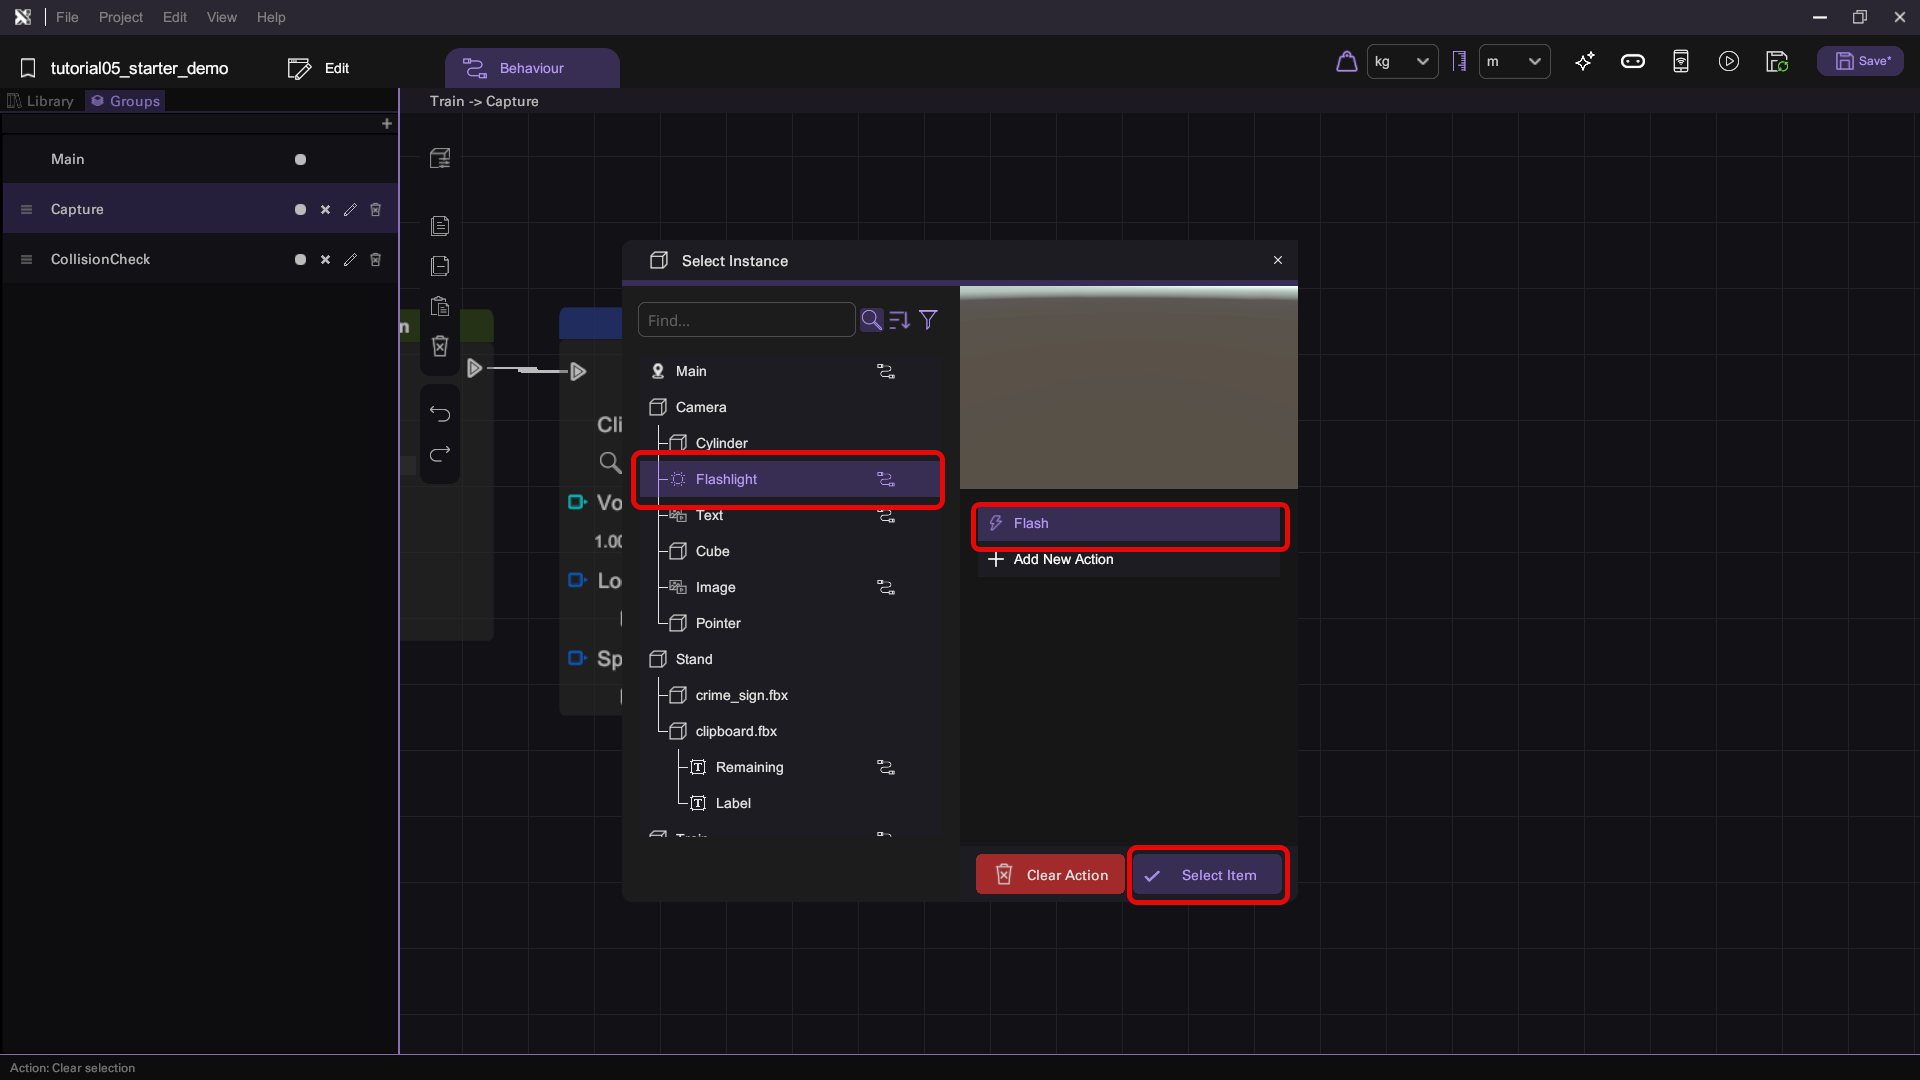
Task: Select the Cylinder item in instance tree
Action: click(790, 443)
